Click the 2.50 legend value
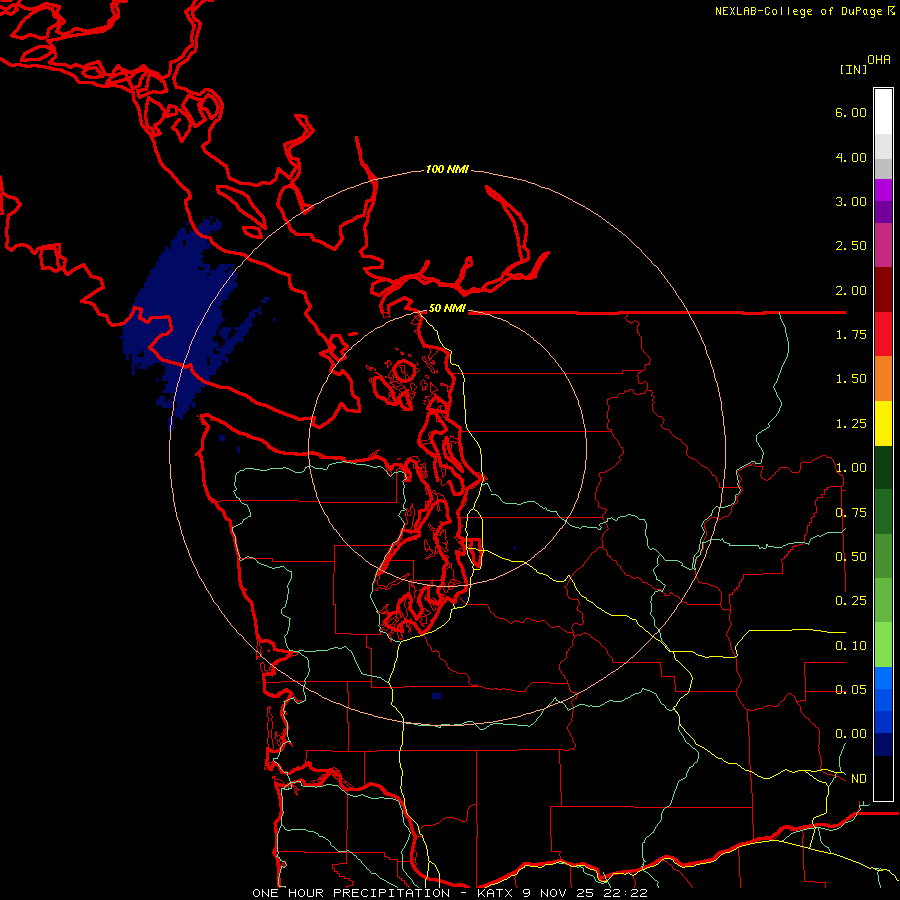 coord(851,246)
